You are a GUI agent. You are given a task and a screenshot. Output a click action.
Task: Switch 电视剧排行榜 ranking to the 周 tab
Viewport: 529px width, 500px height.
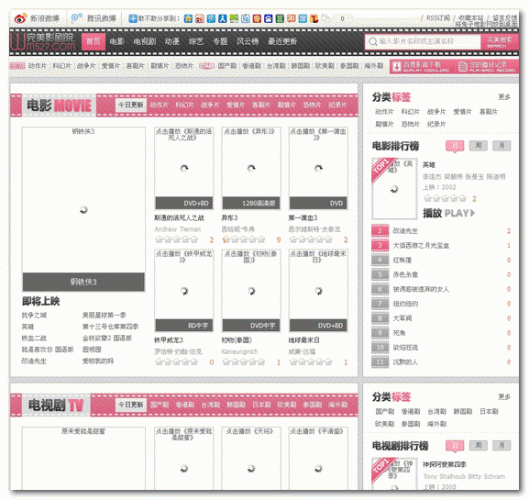[478, 445]
